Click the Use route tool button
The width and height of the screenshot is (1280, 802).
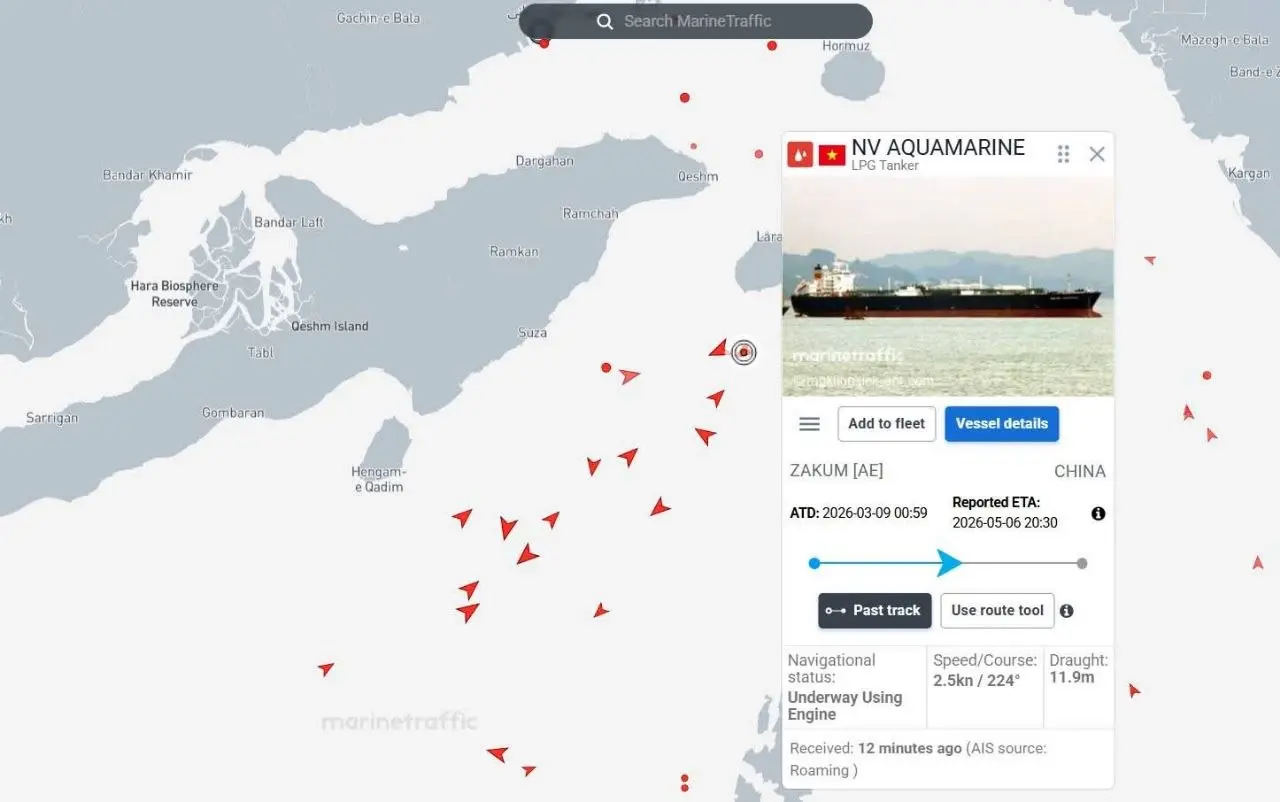pos(997,611)
